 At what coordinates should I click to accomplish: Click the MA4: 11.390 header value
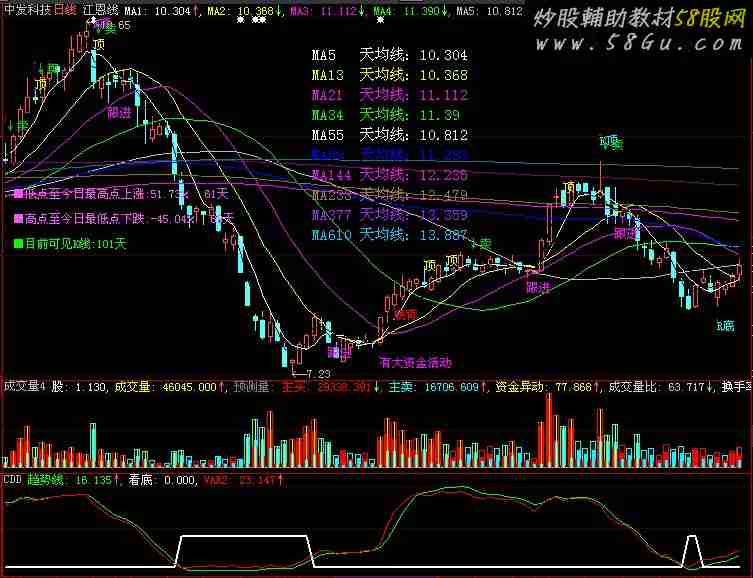coord(411,11)
